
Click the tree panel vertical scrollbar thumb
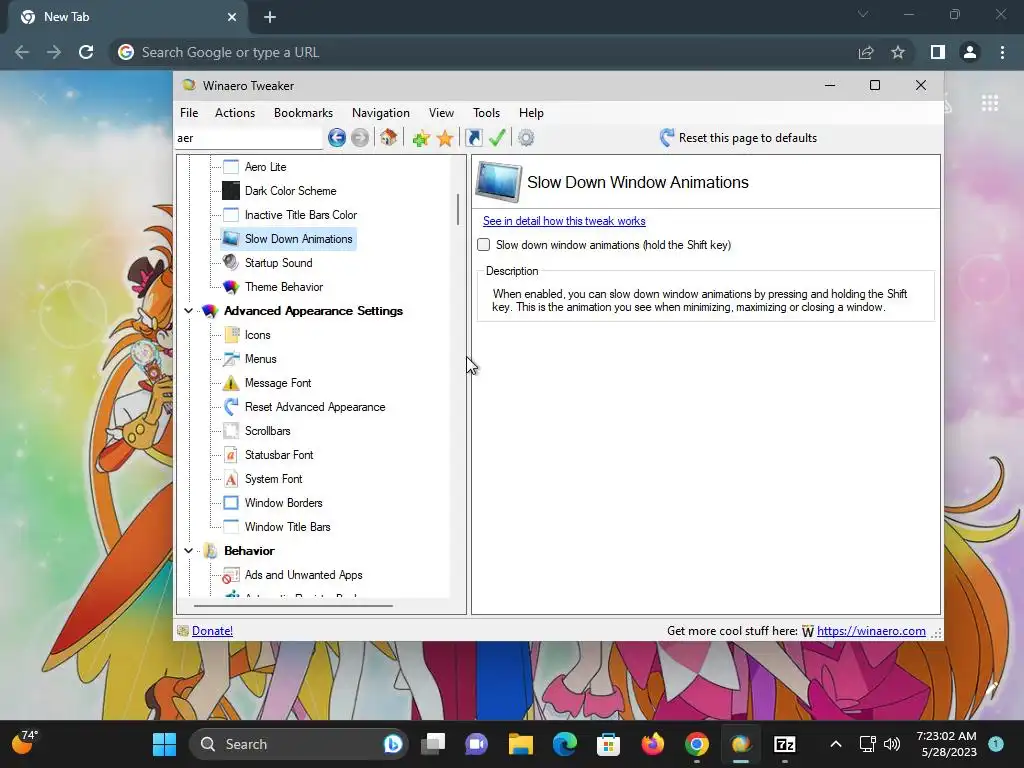[458, 210]
